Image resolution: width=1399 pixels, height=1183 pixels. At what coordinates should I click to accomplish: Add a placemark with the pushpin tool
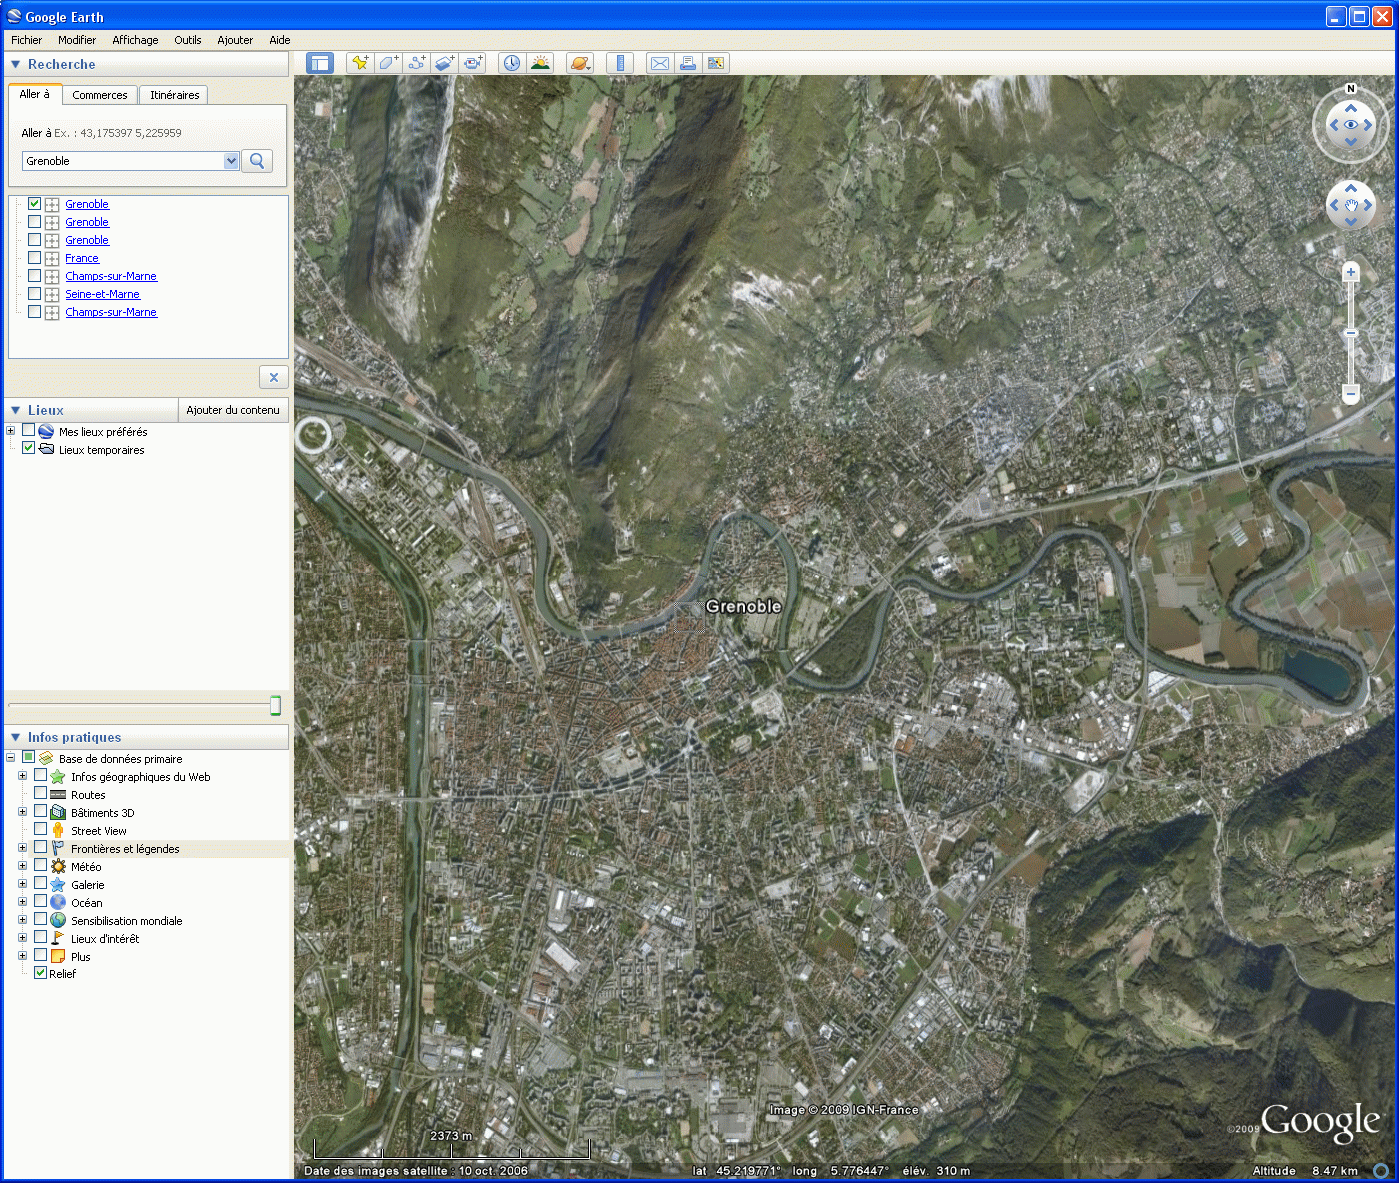pyautogui.click(x=359, y=63)
